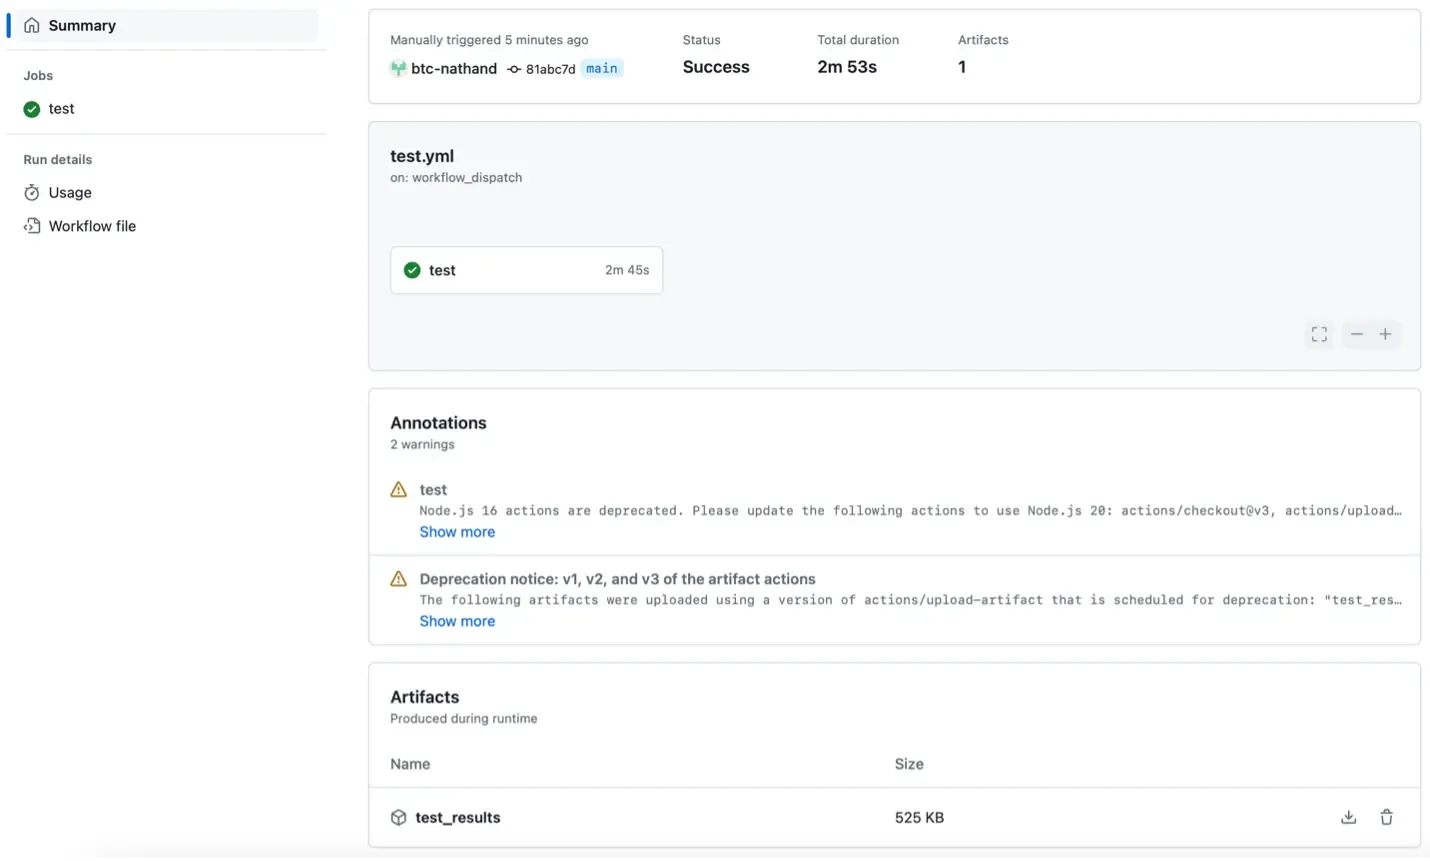This screenshot has height=861, width=1430.
Task: Click 'Manually triggered 5 minutes ago' text
Action: (x=489, y=40)
